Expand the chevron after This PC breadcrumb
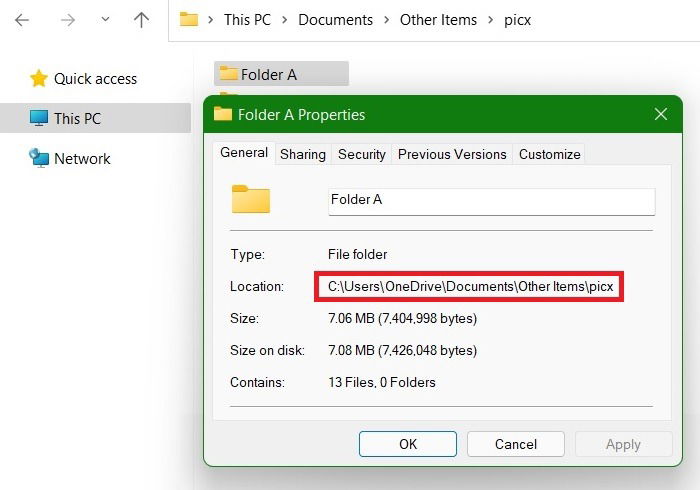 pyautogui.click(x=284, y=20)
